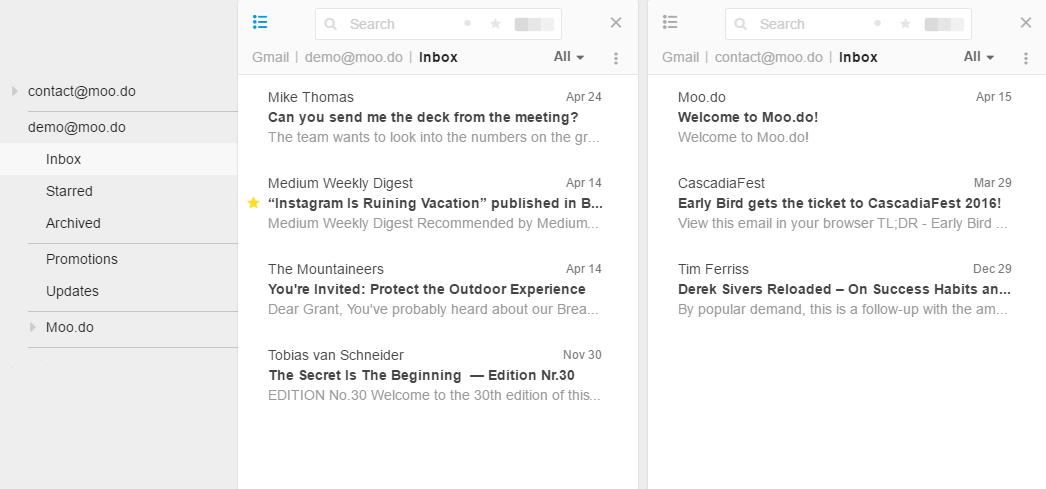Toggle the blue outline list icon in demo pane

coord(260,23)
